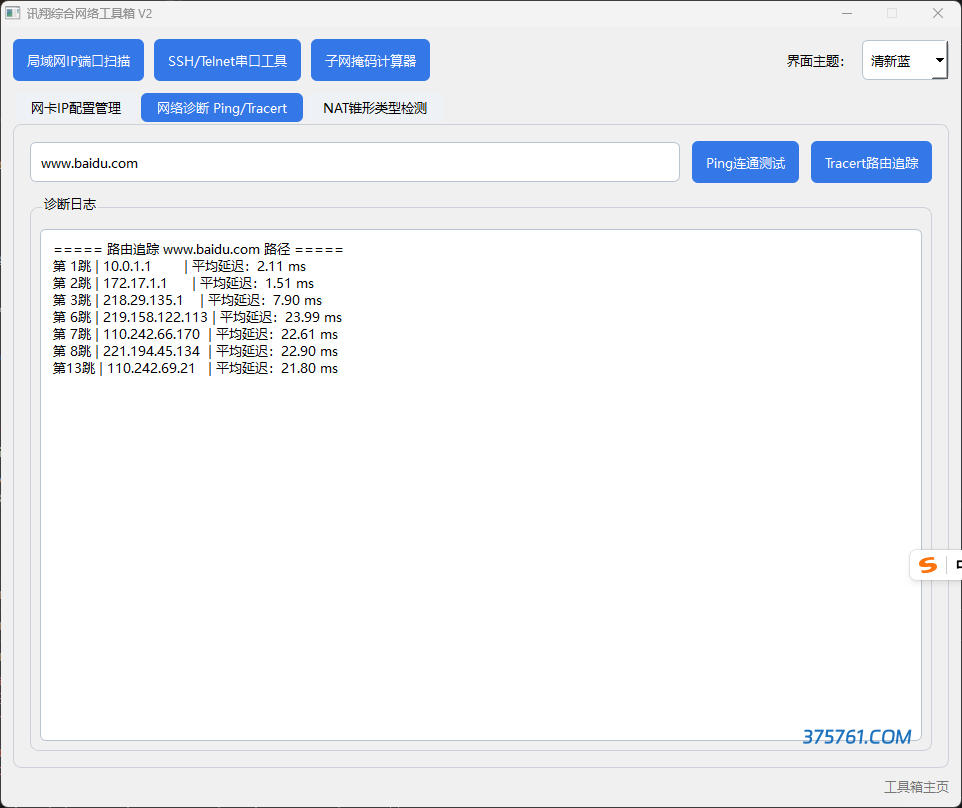Launch the SSH/Telnet串口工具

227,60
